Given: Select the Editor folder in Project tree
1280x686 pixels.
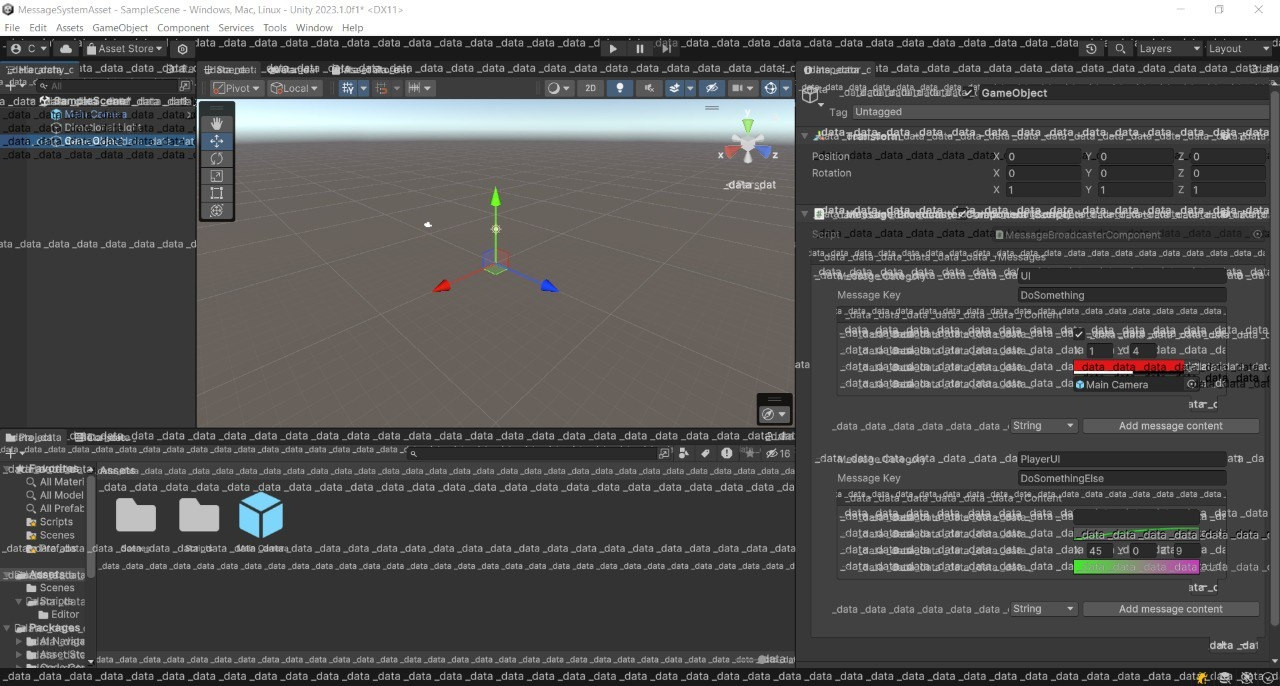Looking at the screenshot, I should tap(58, 614).
